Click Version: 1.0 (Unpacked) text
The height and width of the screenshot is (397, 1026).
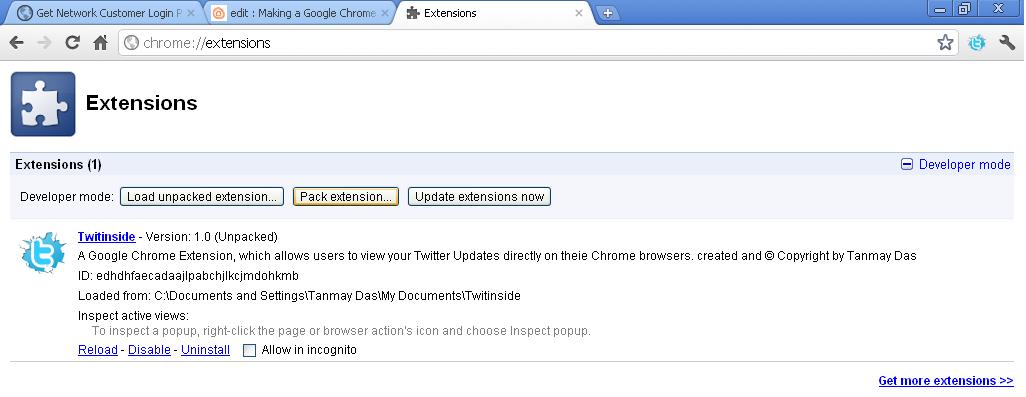click(x=211, y=237)
